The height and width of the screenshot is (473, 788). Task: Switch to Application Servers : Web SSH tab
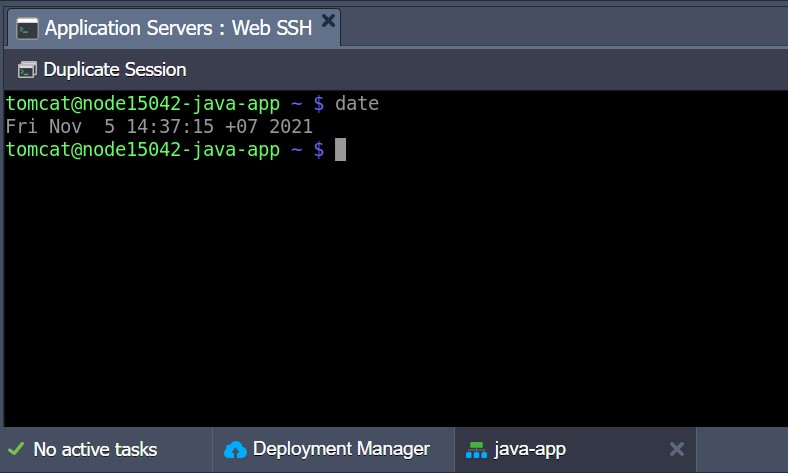point(173,28)
